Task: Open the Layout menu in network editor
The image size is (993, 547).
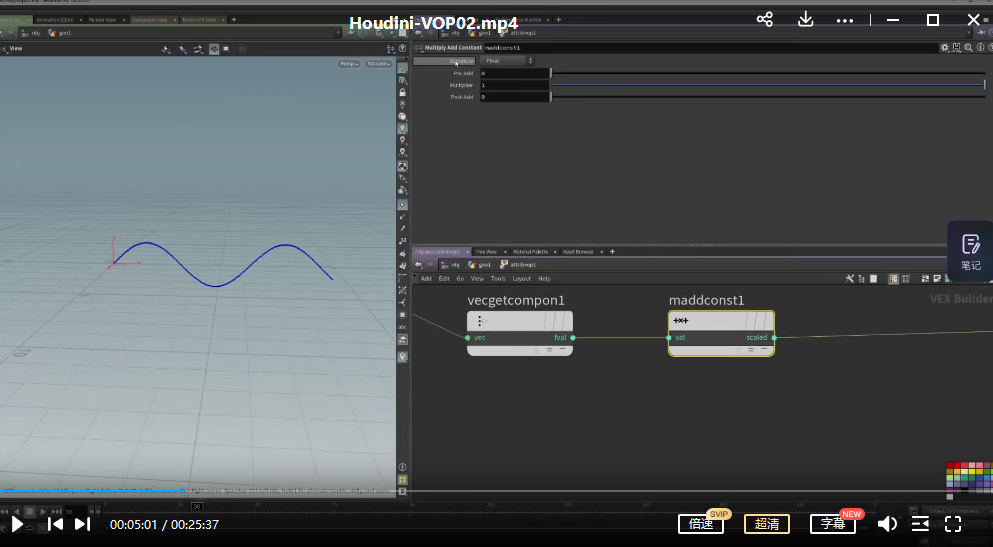Action: [x=522, y=279]
